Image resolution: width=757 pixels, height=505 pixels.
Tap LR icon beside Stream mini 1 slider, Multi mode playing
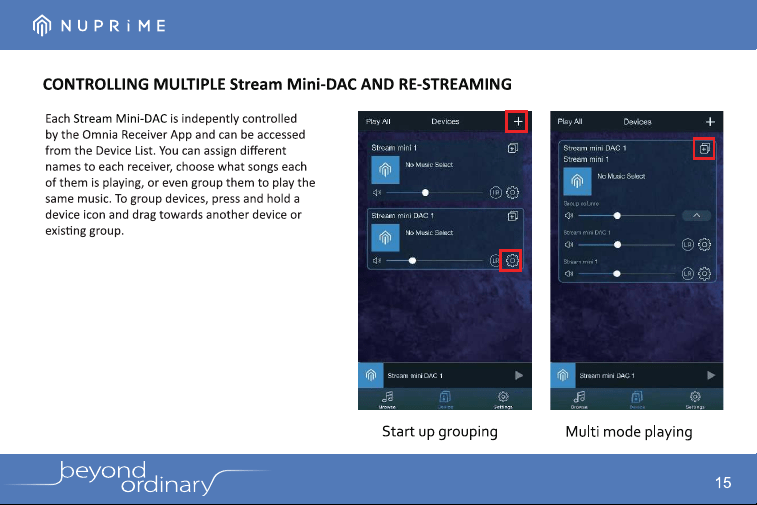(687, 274)
